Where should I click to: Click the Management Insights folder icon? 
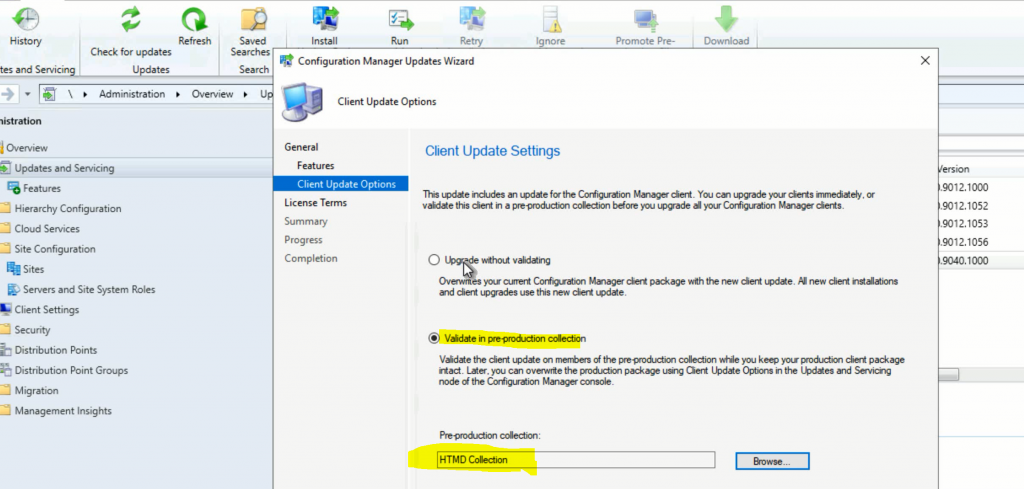point(6,411)
